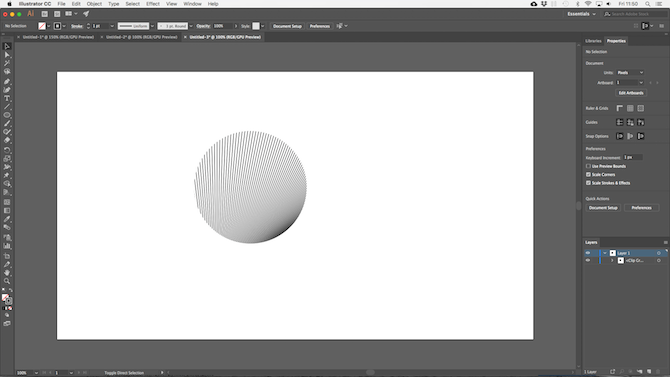Click Document Setup in control bar
The height and width of the screenshot is (377, 670).
pos(287,26)
